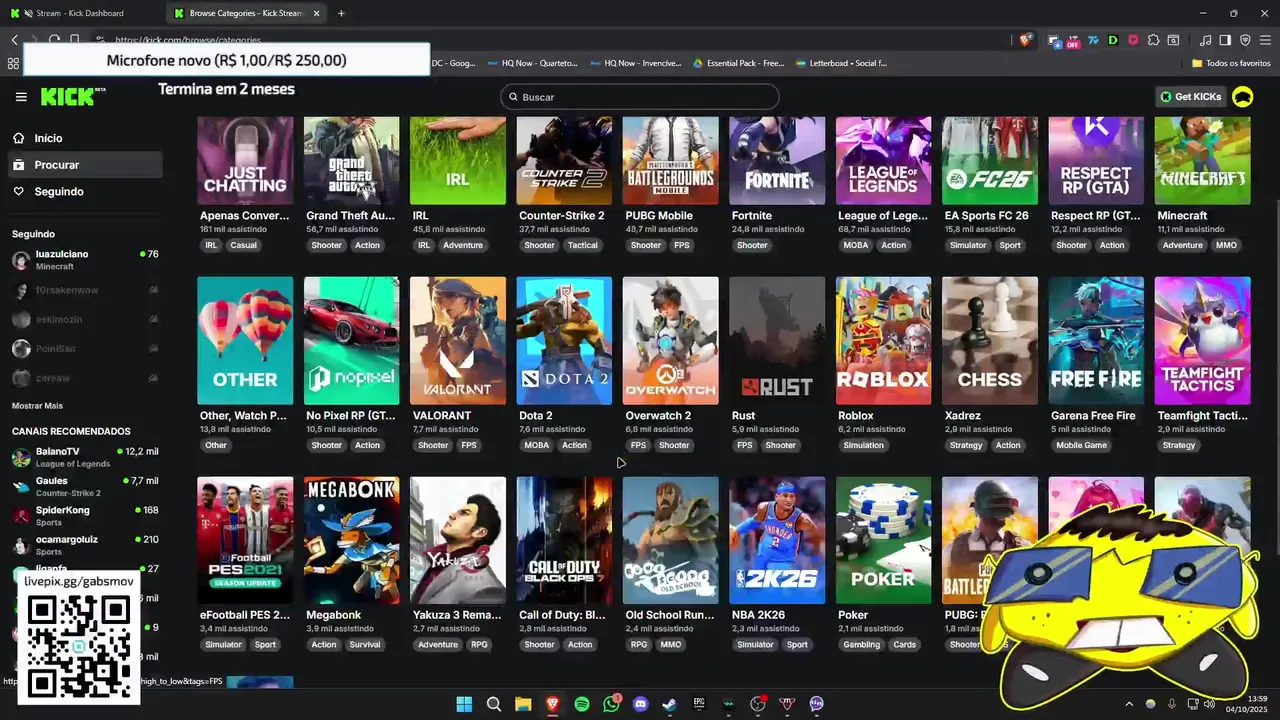
Task: Open the Poker category thumbnail
Action: (883, 540)
